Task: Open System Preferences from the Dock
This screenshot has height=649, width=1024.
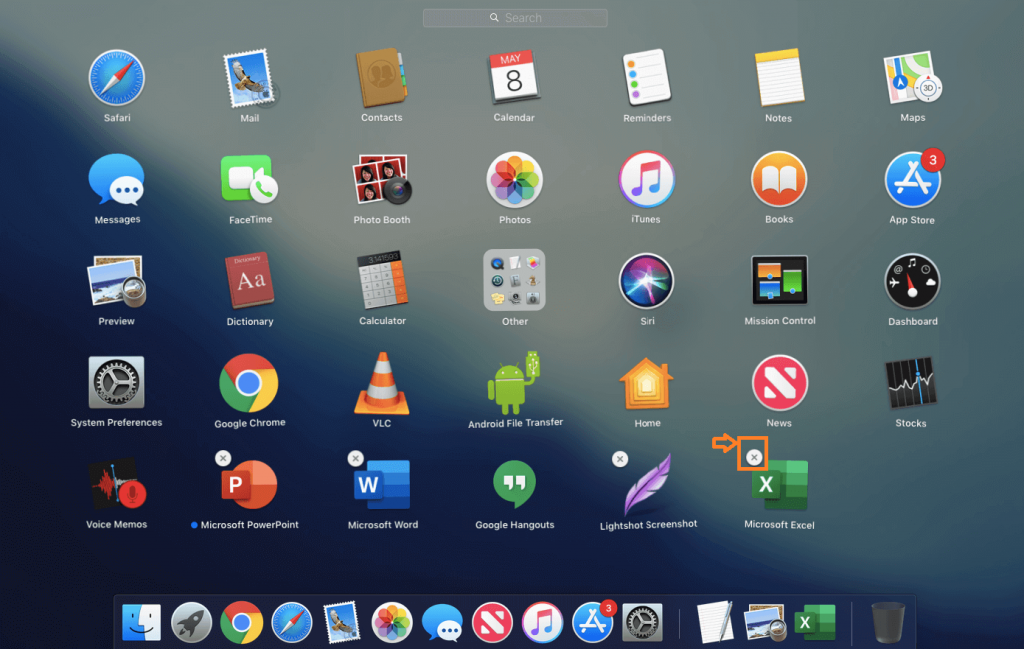Action: (643, 622)
